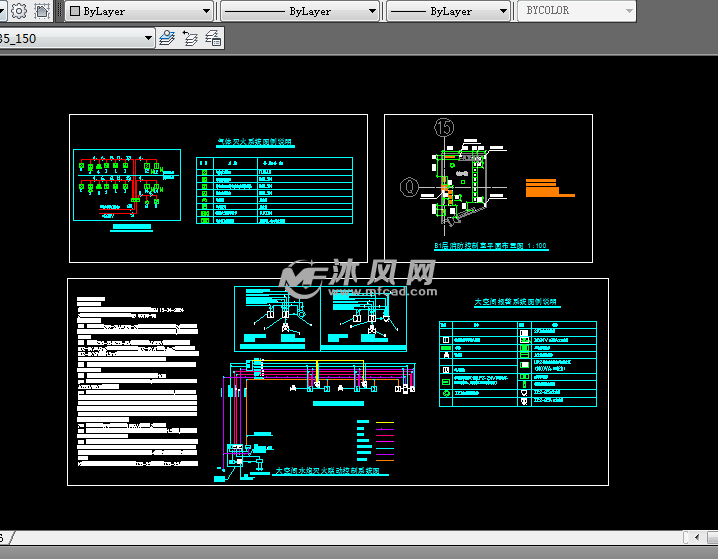718x559 pixels.
Task: Click the circled Q grid axis marker
Action: click(x=409, y=185)
